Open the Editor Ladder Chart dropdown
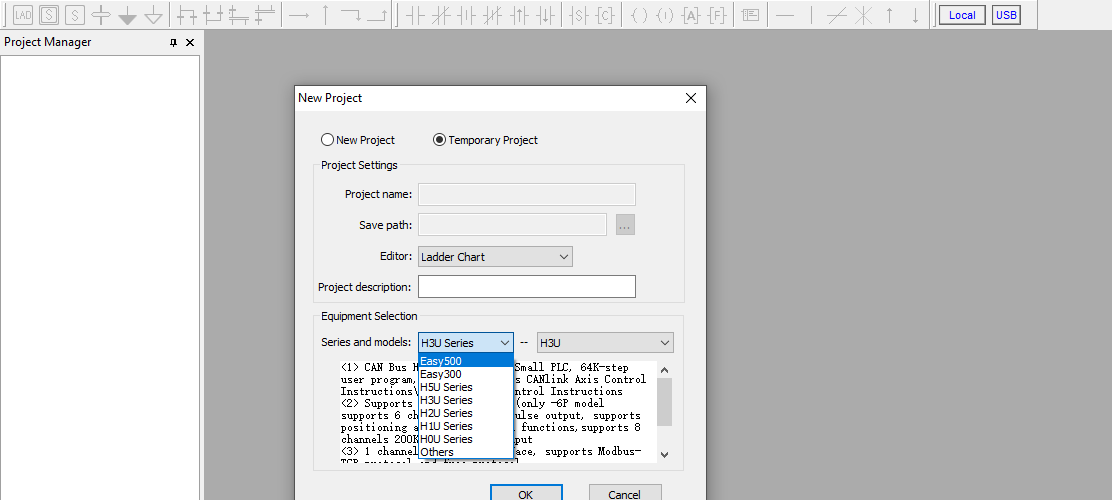The width and height of the screenshot is (1112, 500). (x=495, y=257)
